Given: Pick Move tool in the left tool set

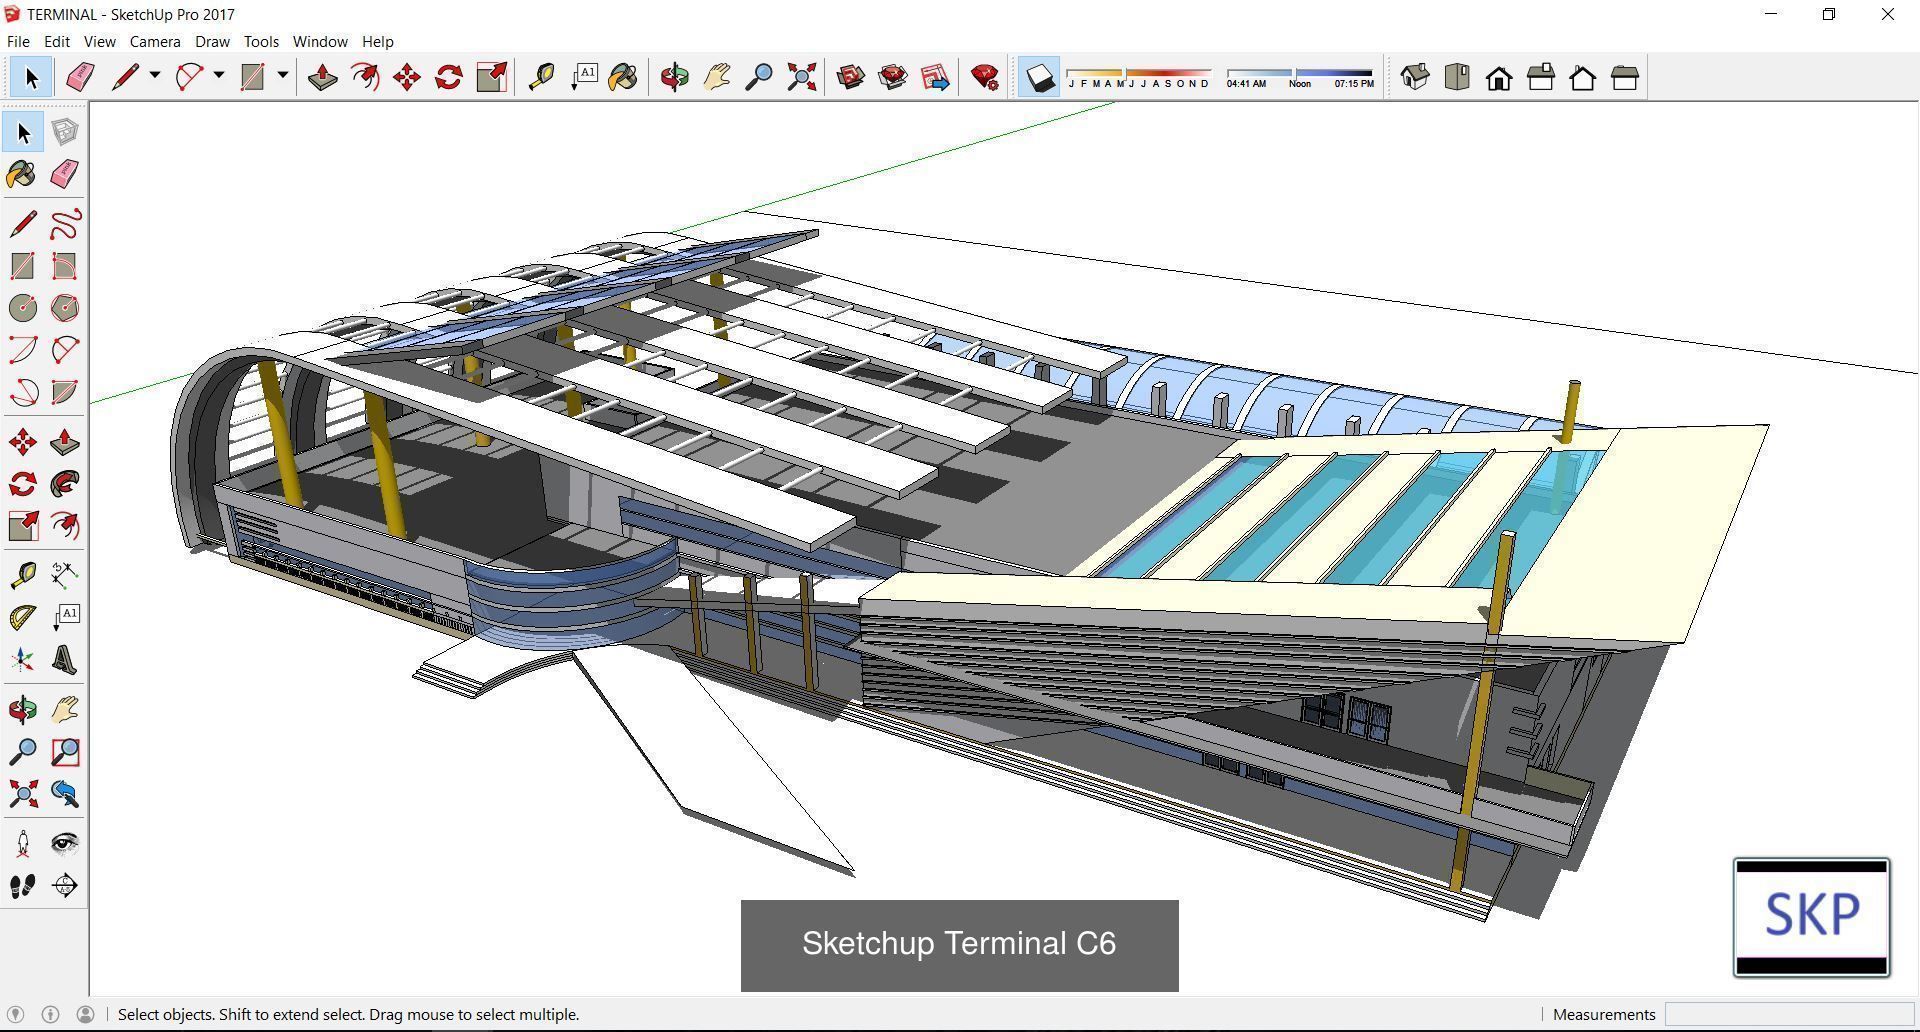Looking at the screenshot, I should 23,442.
